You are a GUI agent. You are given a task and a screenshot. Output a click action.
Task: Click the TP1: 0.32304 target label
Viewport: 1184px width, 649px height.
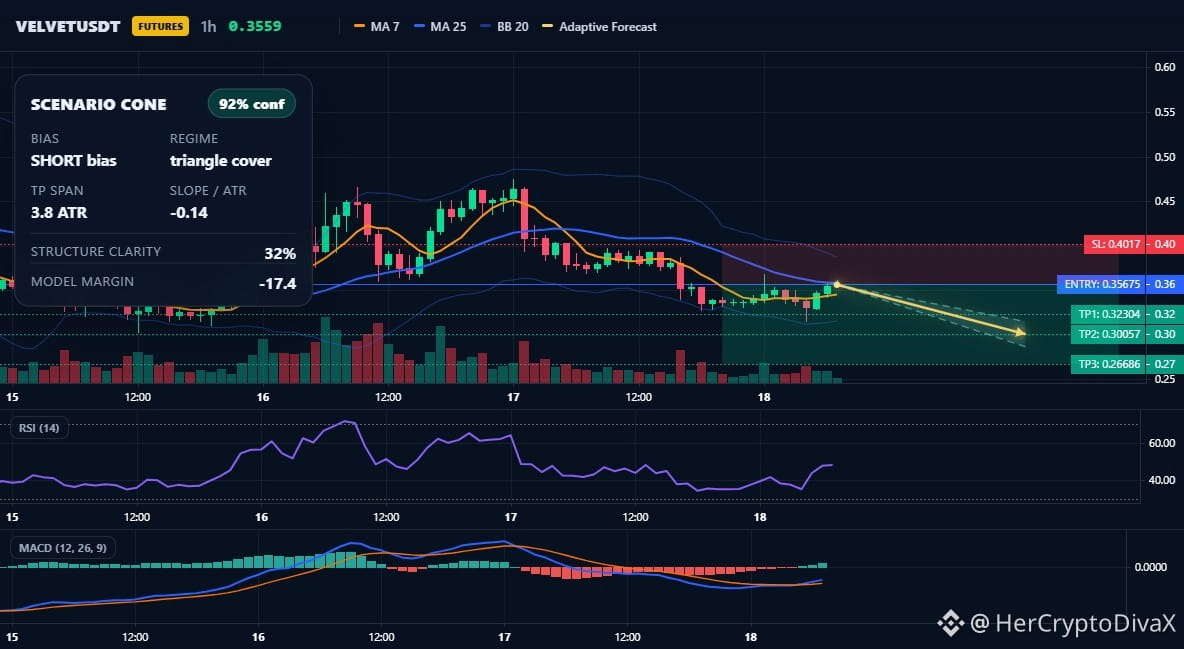click(x=1109, y=314)
